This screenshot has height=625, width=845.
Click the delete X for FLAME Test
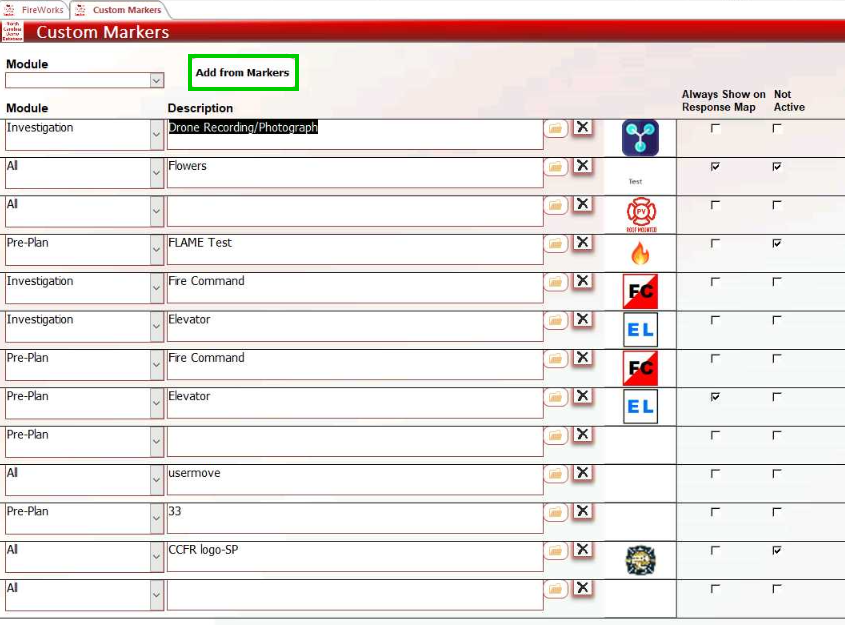pos(582,243)
